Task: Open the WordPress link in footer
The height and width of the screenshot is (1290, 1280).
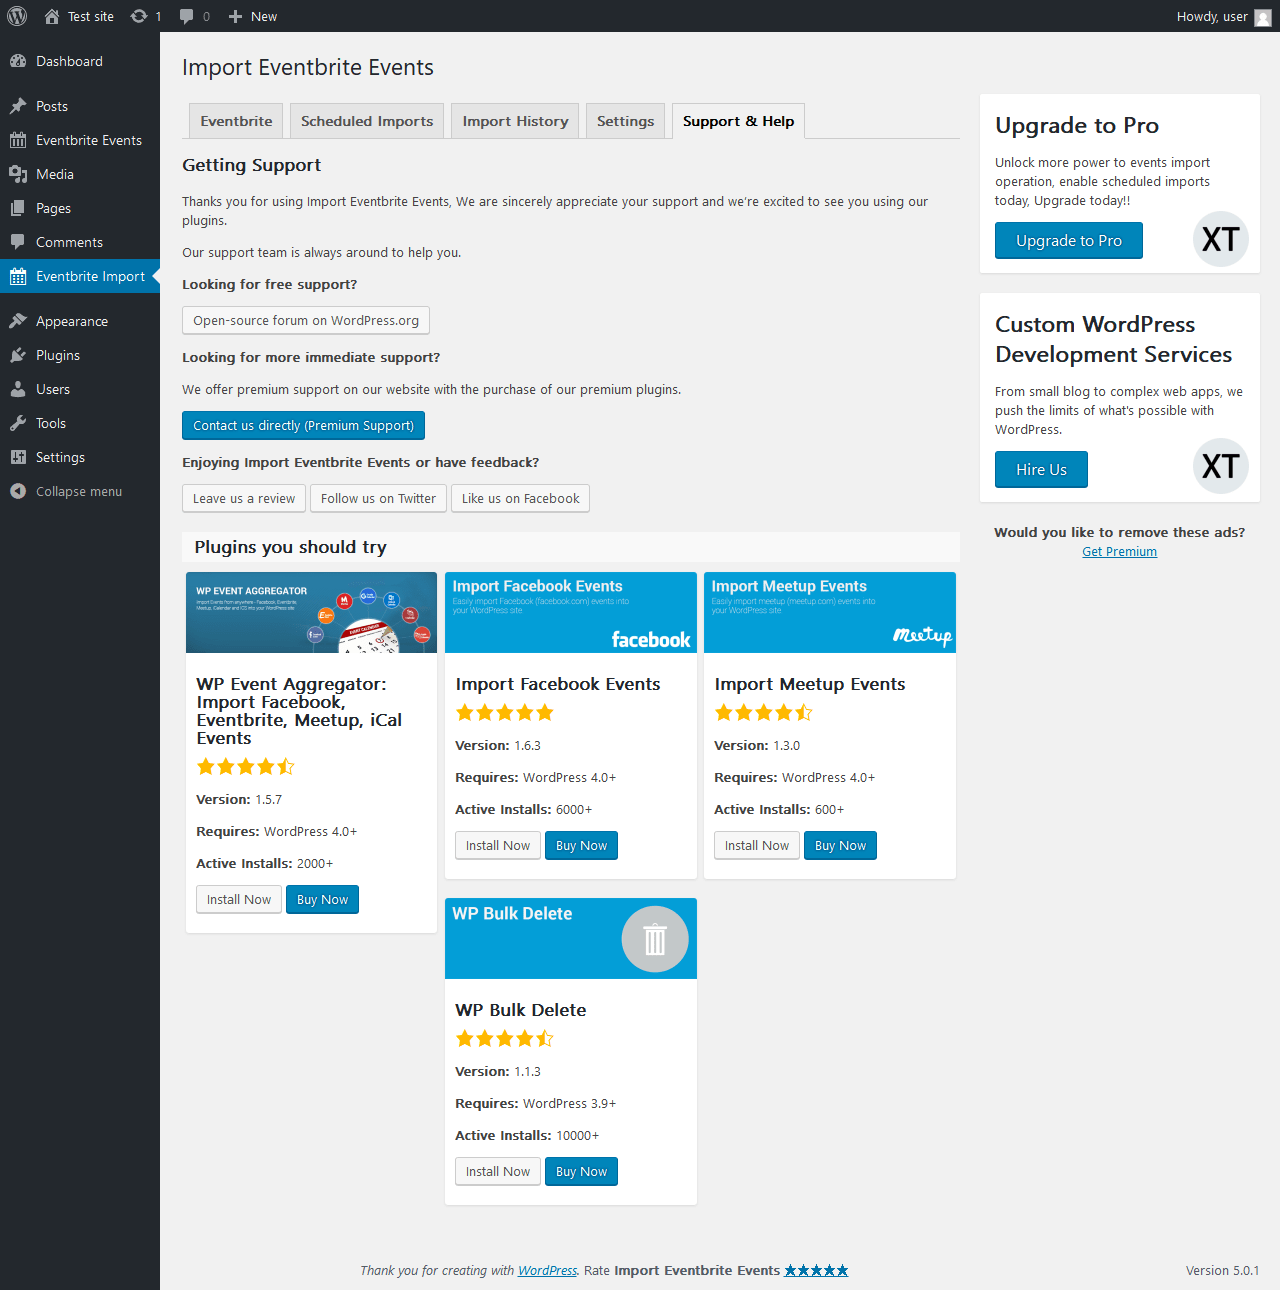Action: click(x=547, y=1270)
